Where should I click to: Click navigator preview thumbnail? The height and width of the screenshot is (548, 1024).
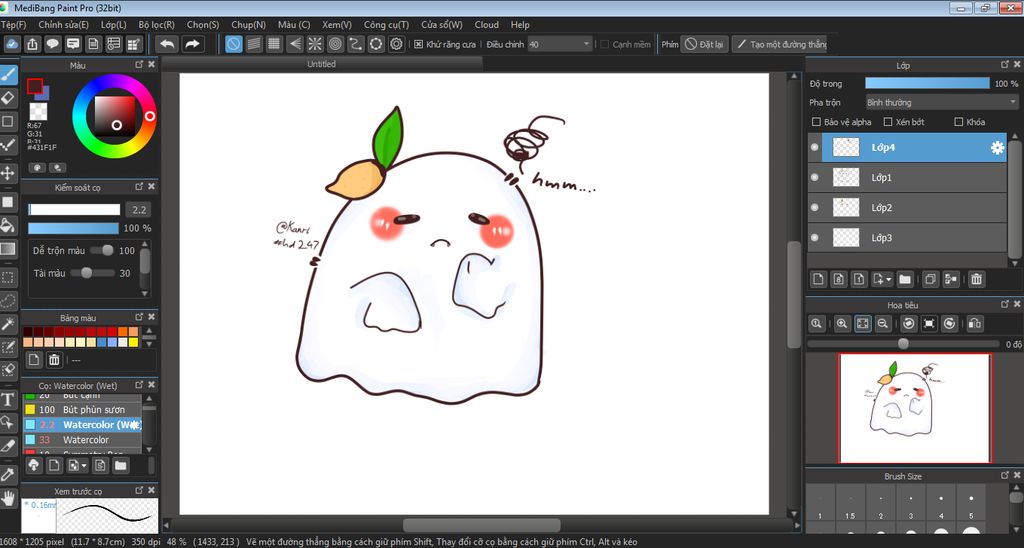(915, 408)
